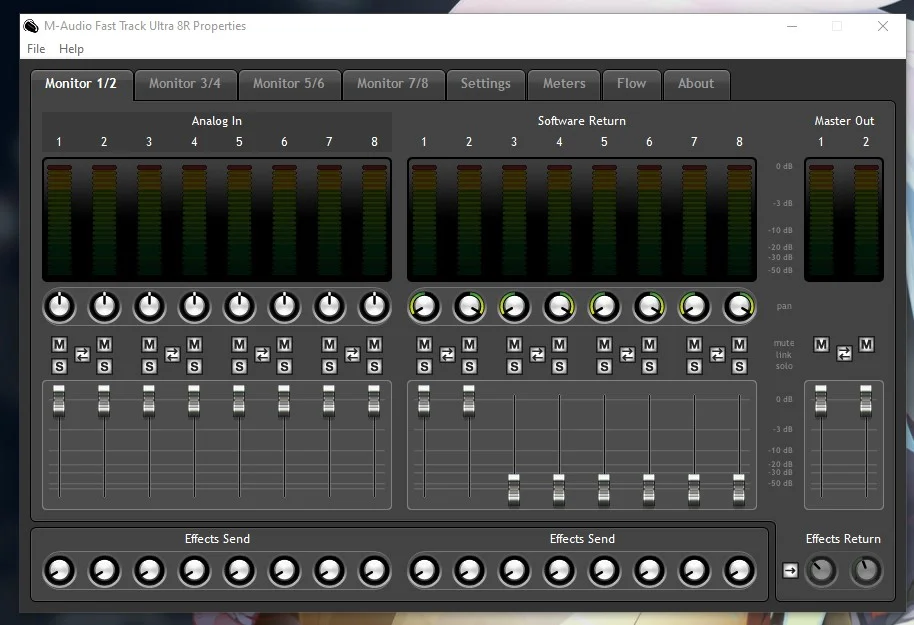Click the first Effects Return knob
This screenshot has width=914, height=625.
(821, 571)
